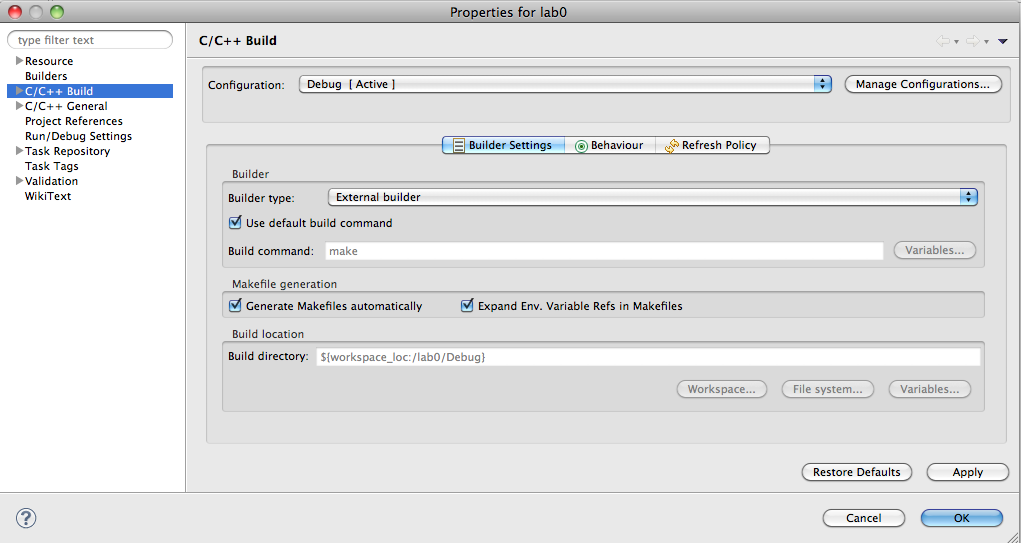The height and width of the screenshot is (543, 1021).
Task: Click the forward navigation arrow icon
Action: click(971, 41)
